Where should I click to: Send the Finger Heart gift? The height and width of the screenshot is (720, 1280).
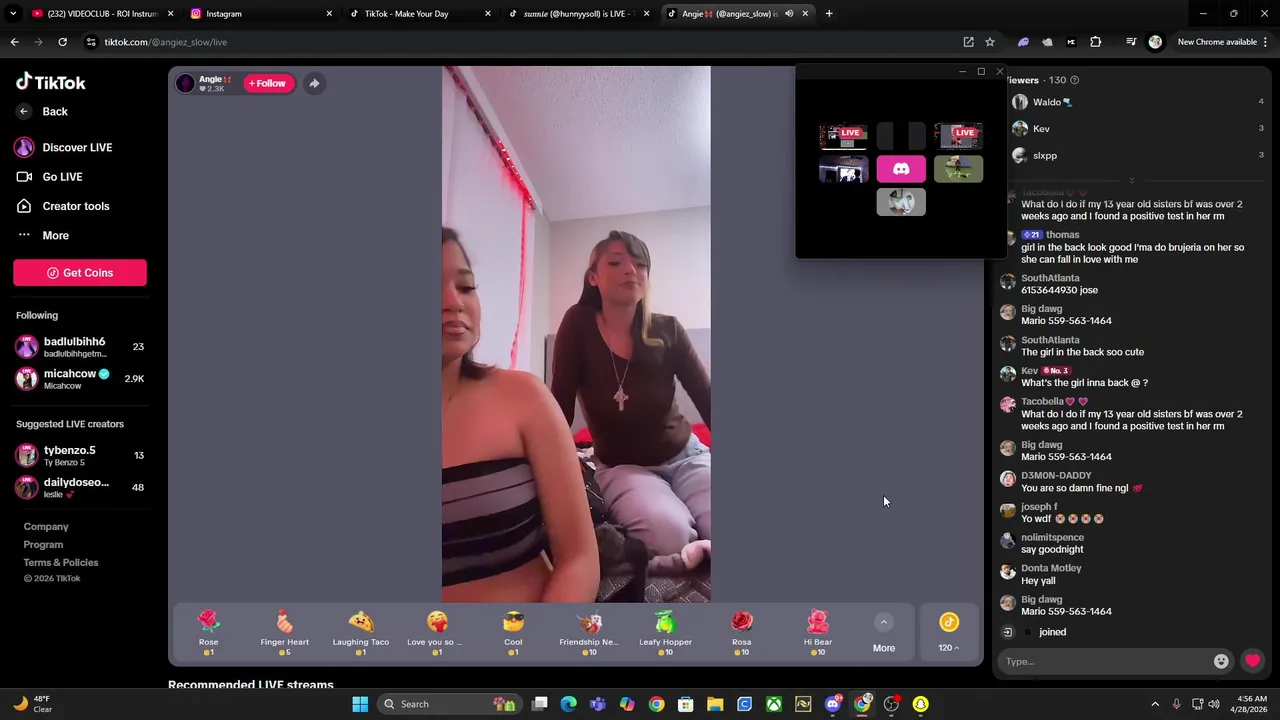point(285,632)
